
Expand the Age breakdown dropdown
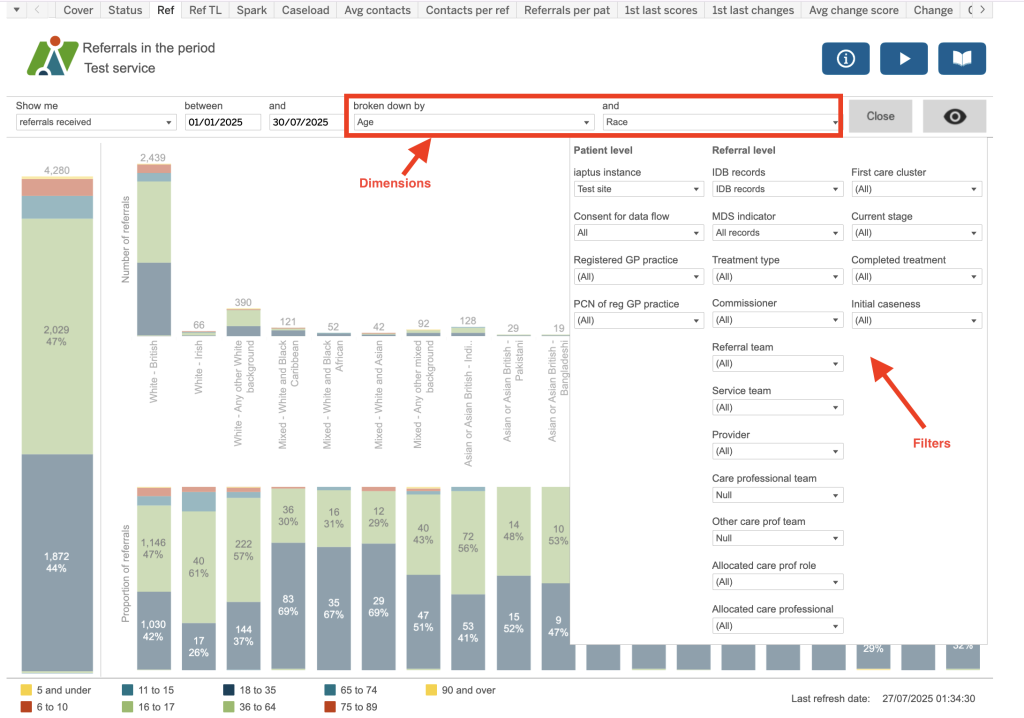(472, 122)
